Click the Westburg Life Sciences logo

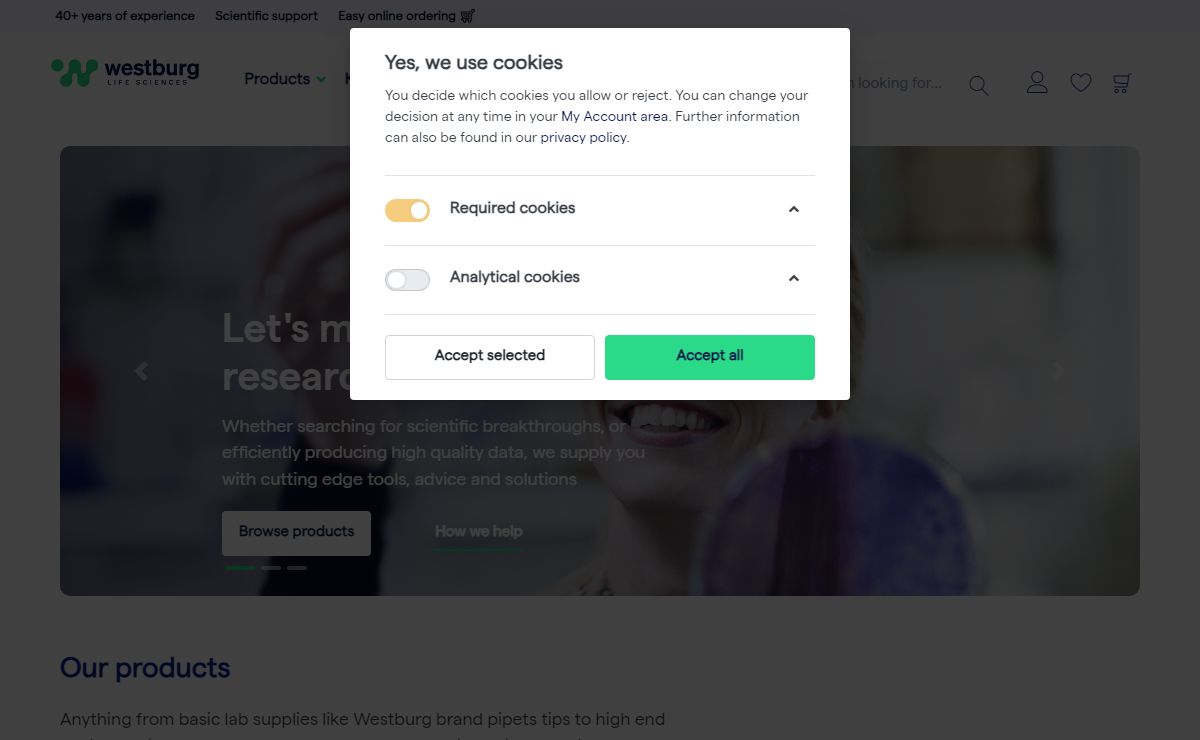pos(125,72)
